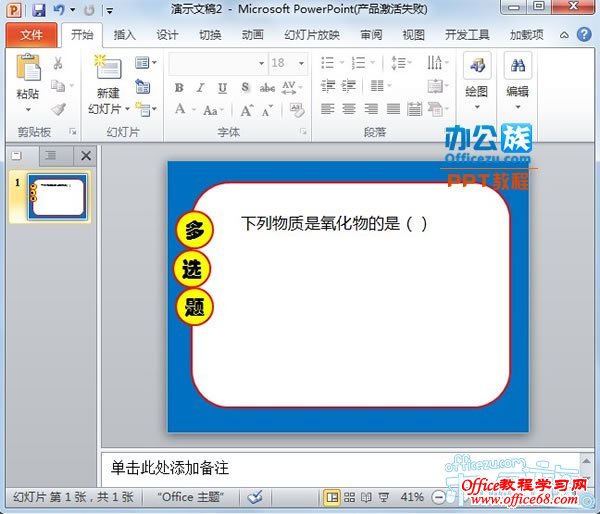The width and height of the screenshot is (600, 514).
Task: Click the Paste (粘贴) clipboard icon
Action: [28, 71]
